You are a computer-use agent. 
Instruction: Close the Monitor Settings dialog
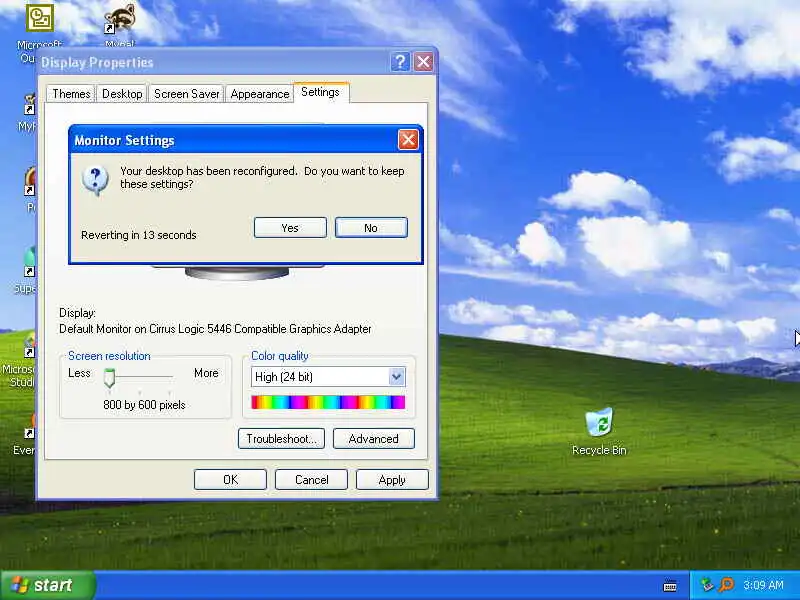point(408,139)
